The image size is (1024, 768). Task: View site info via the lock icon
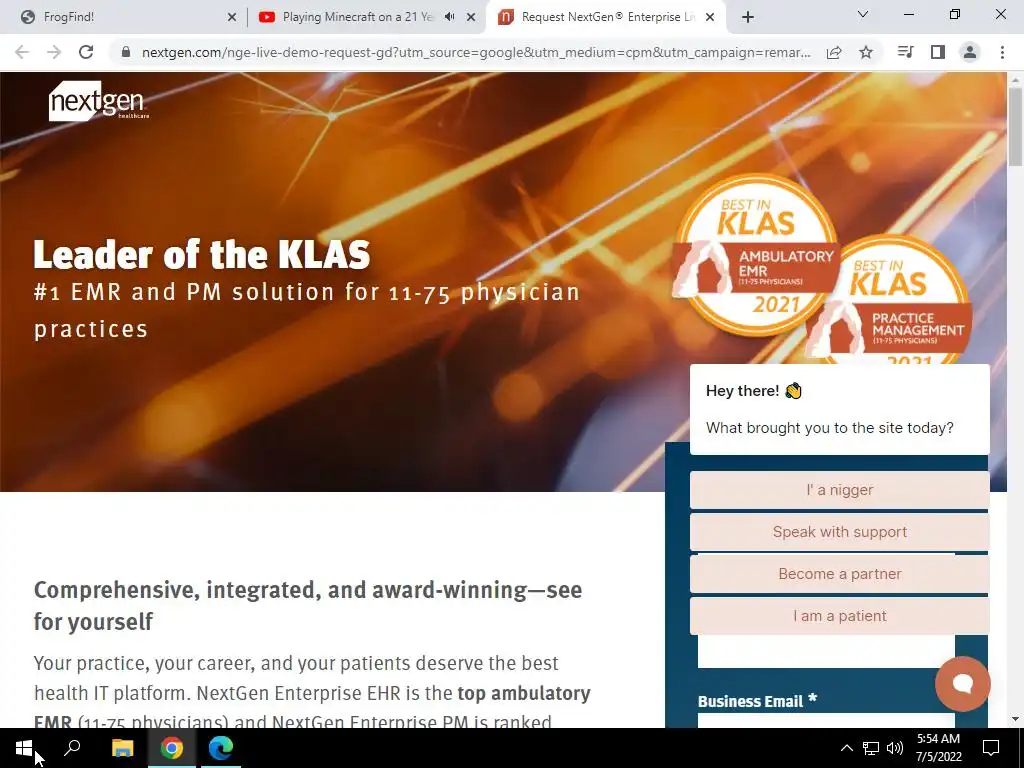pos(126,52)
